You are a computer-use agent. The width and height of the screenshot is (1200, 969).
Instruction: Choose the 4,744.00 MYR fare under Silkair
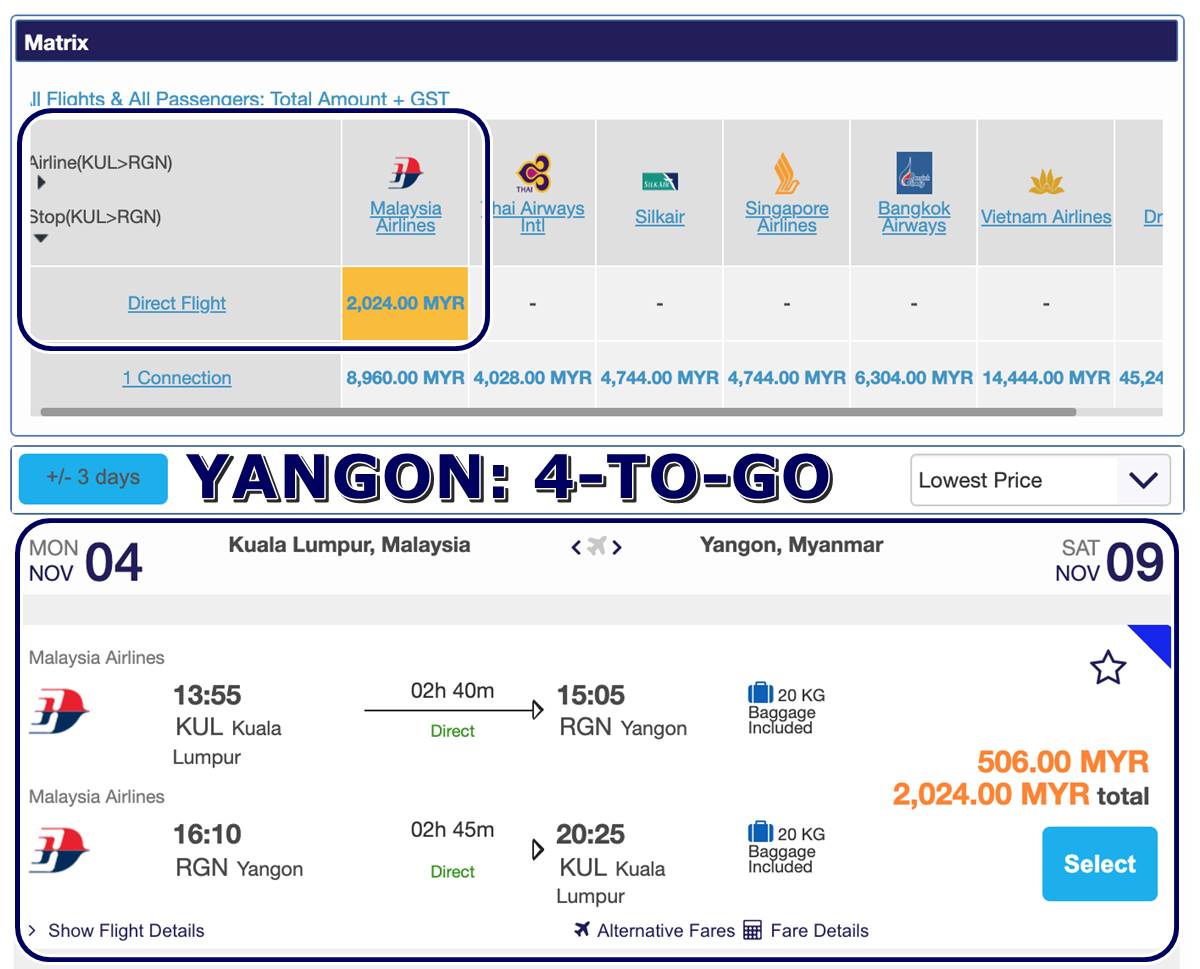pyautogui.click(x=660, y=378)
